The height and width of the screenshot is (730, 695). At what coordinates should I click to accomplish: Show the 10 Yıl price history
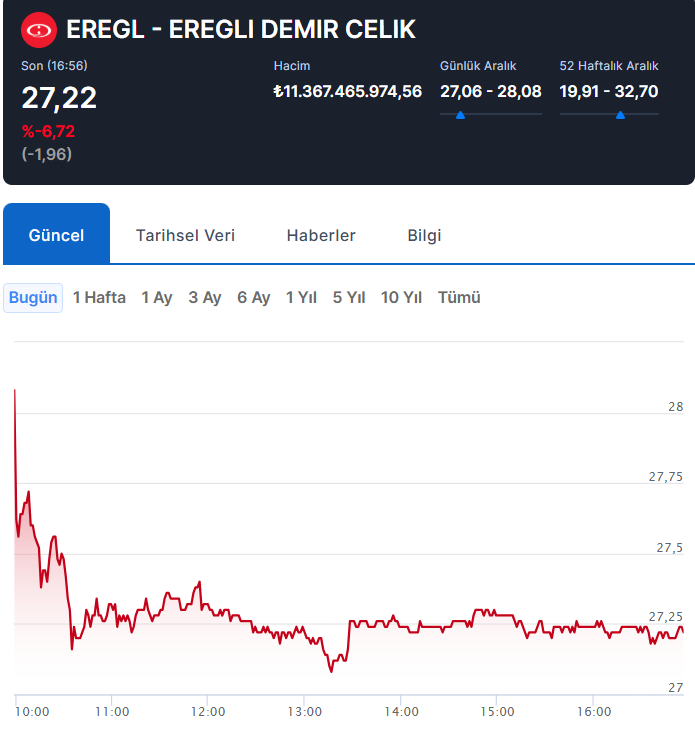coord(401,298)
